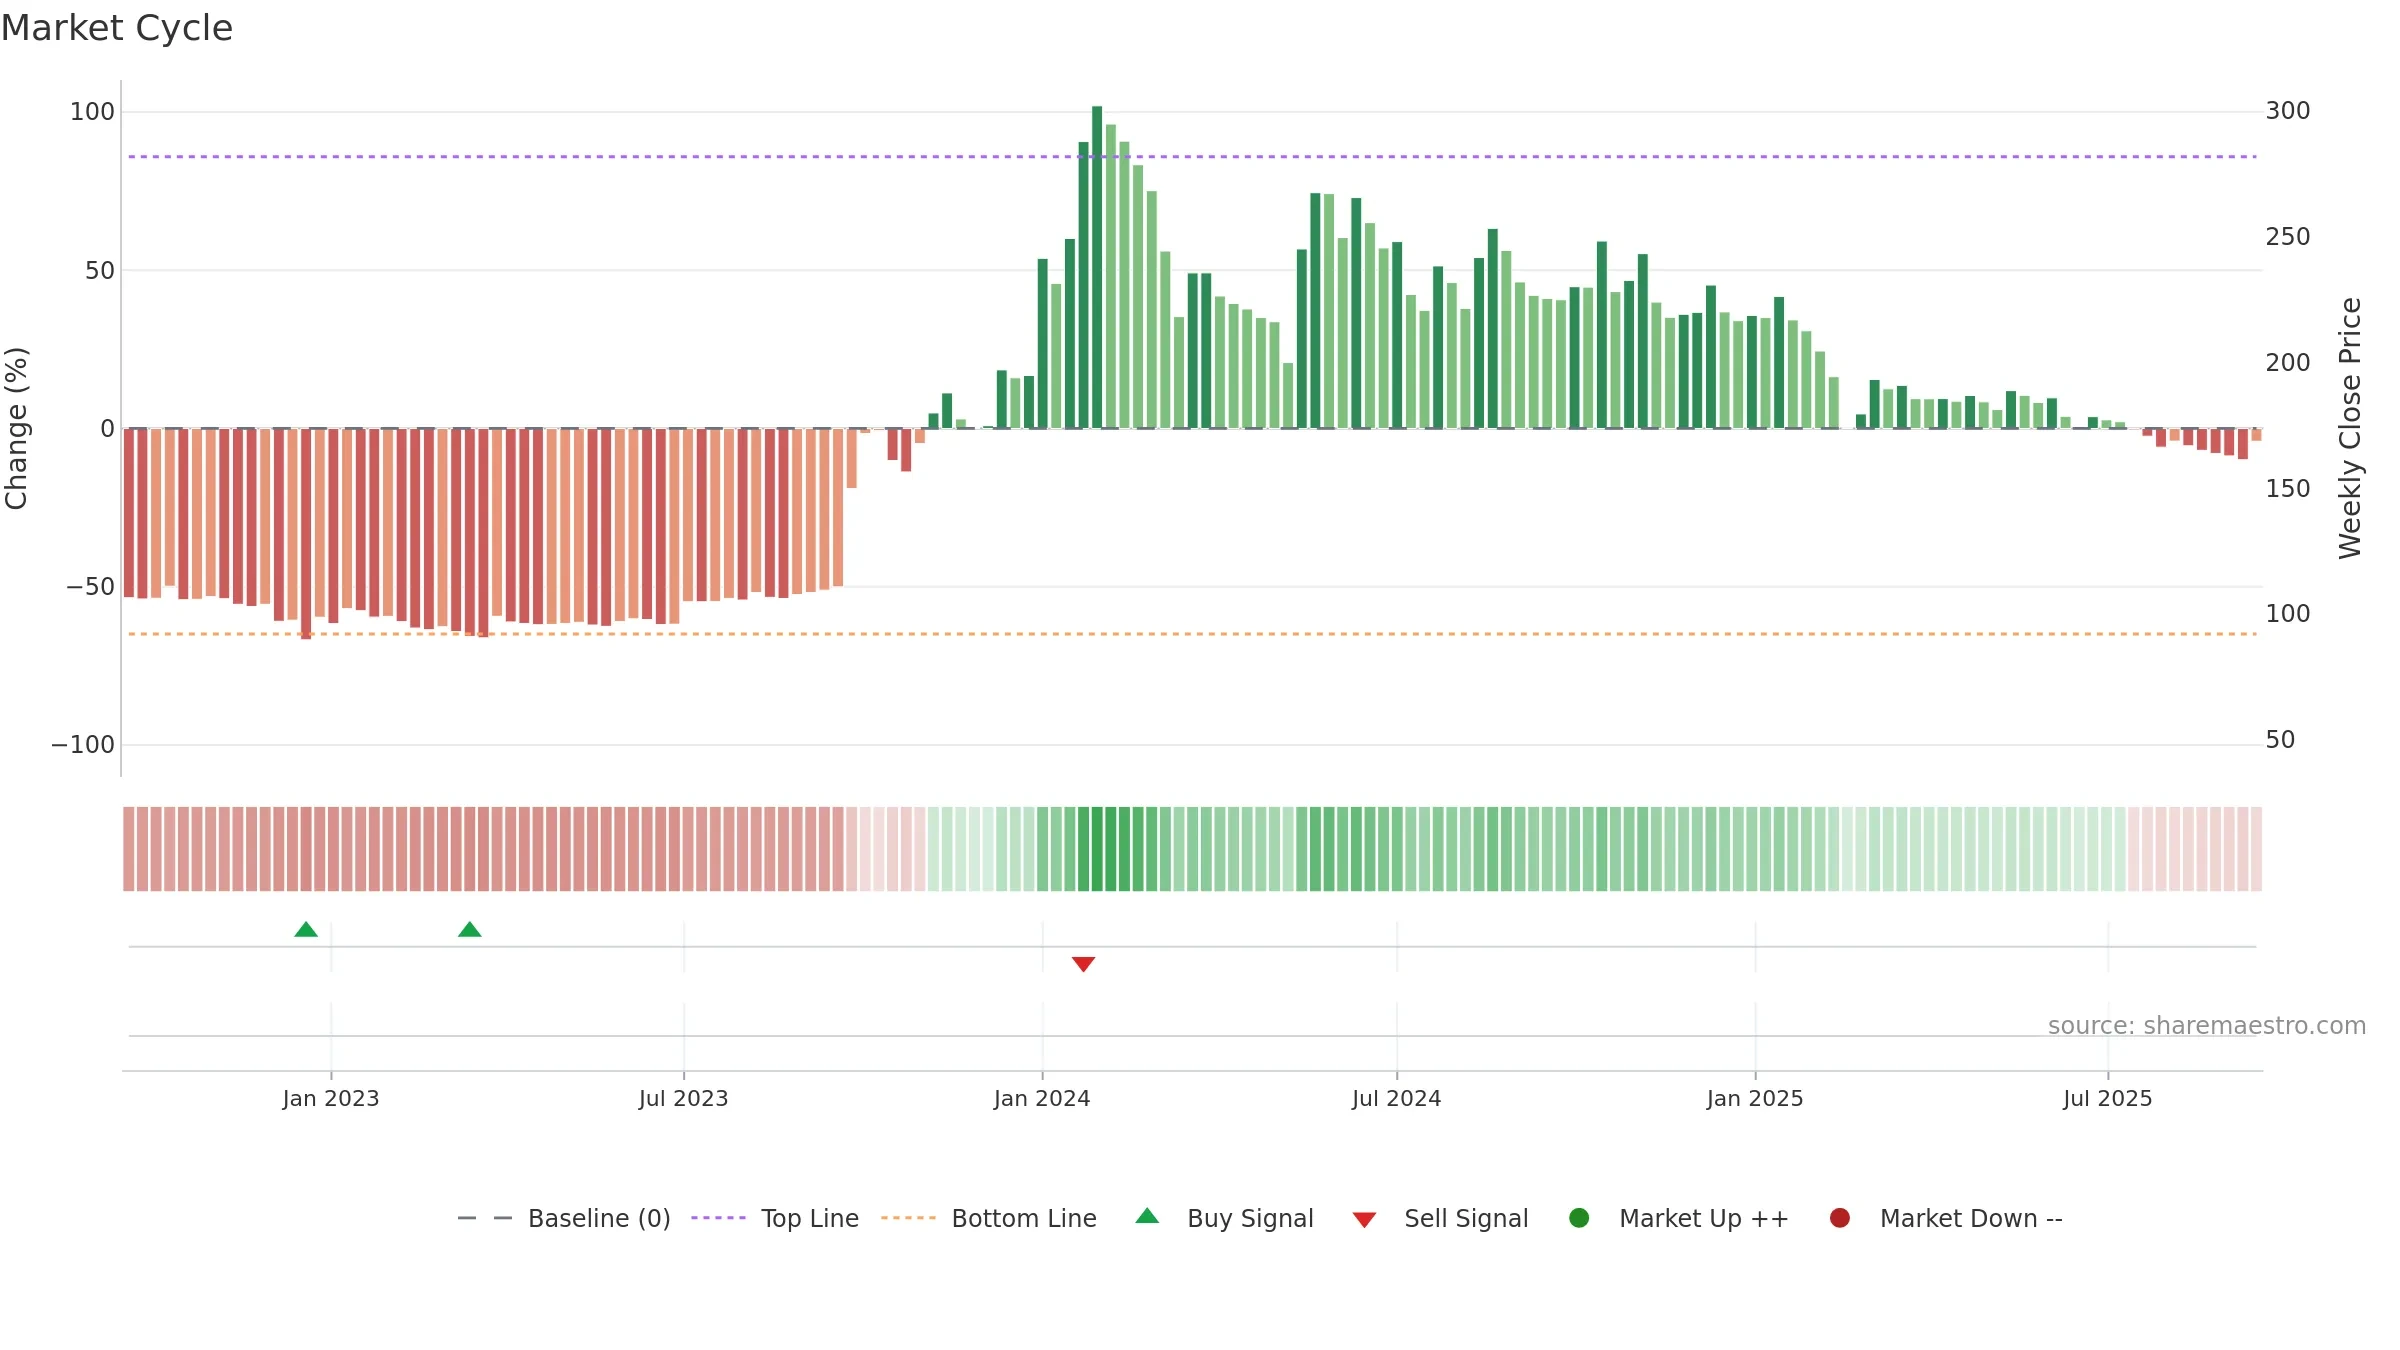The image size is (2400, 1350).
Task: Click the Jan 2025 axis label
Action: [1755, 1099]
